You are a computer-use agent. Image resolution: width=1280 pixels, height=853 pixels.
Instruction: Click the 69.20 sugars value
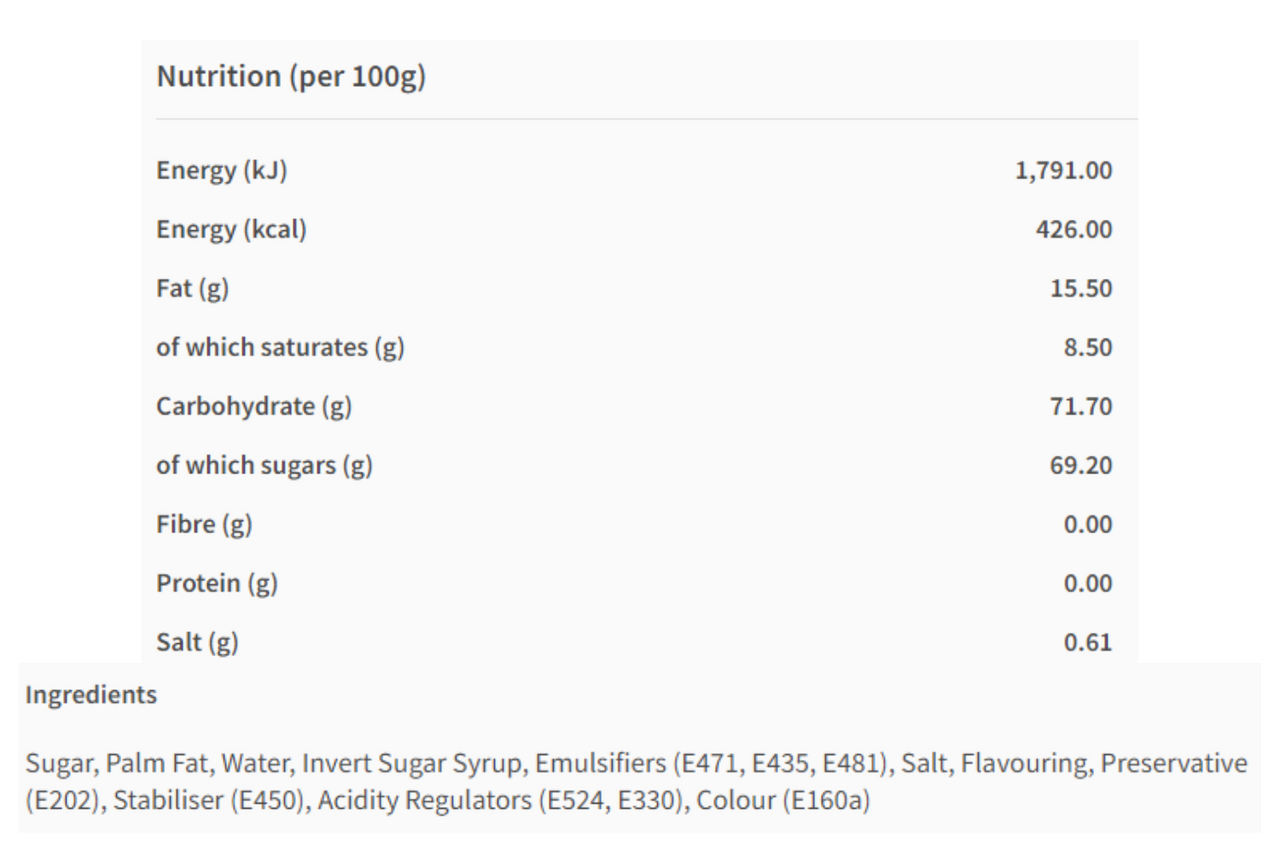coord(1079,466)
